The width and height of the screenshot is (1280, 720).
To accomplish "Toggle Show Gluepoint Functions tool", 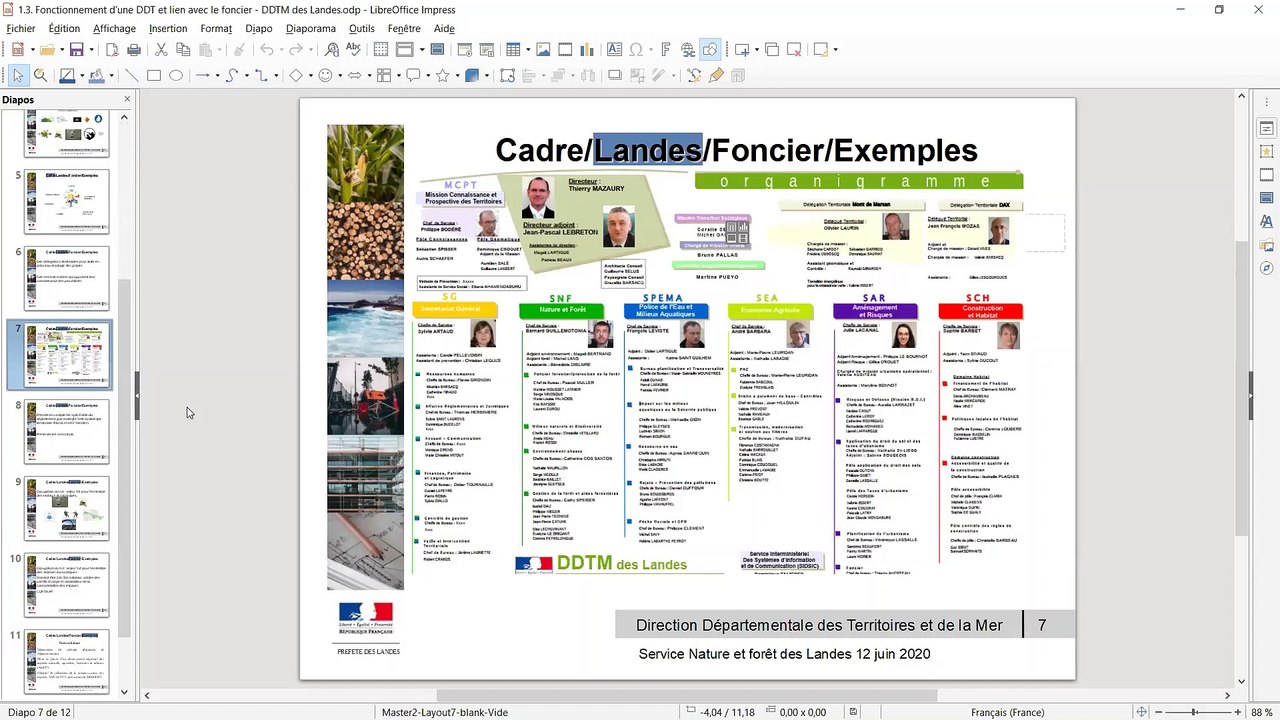I will click(716, 75).
